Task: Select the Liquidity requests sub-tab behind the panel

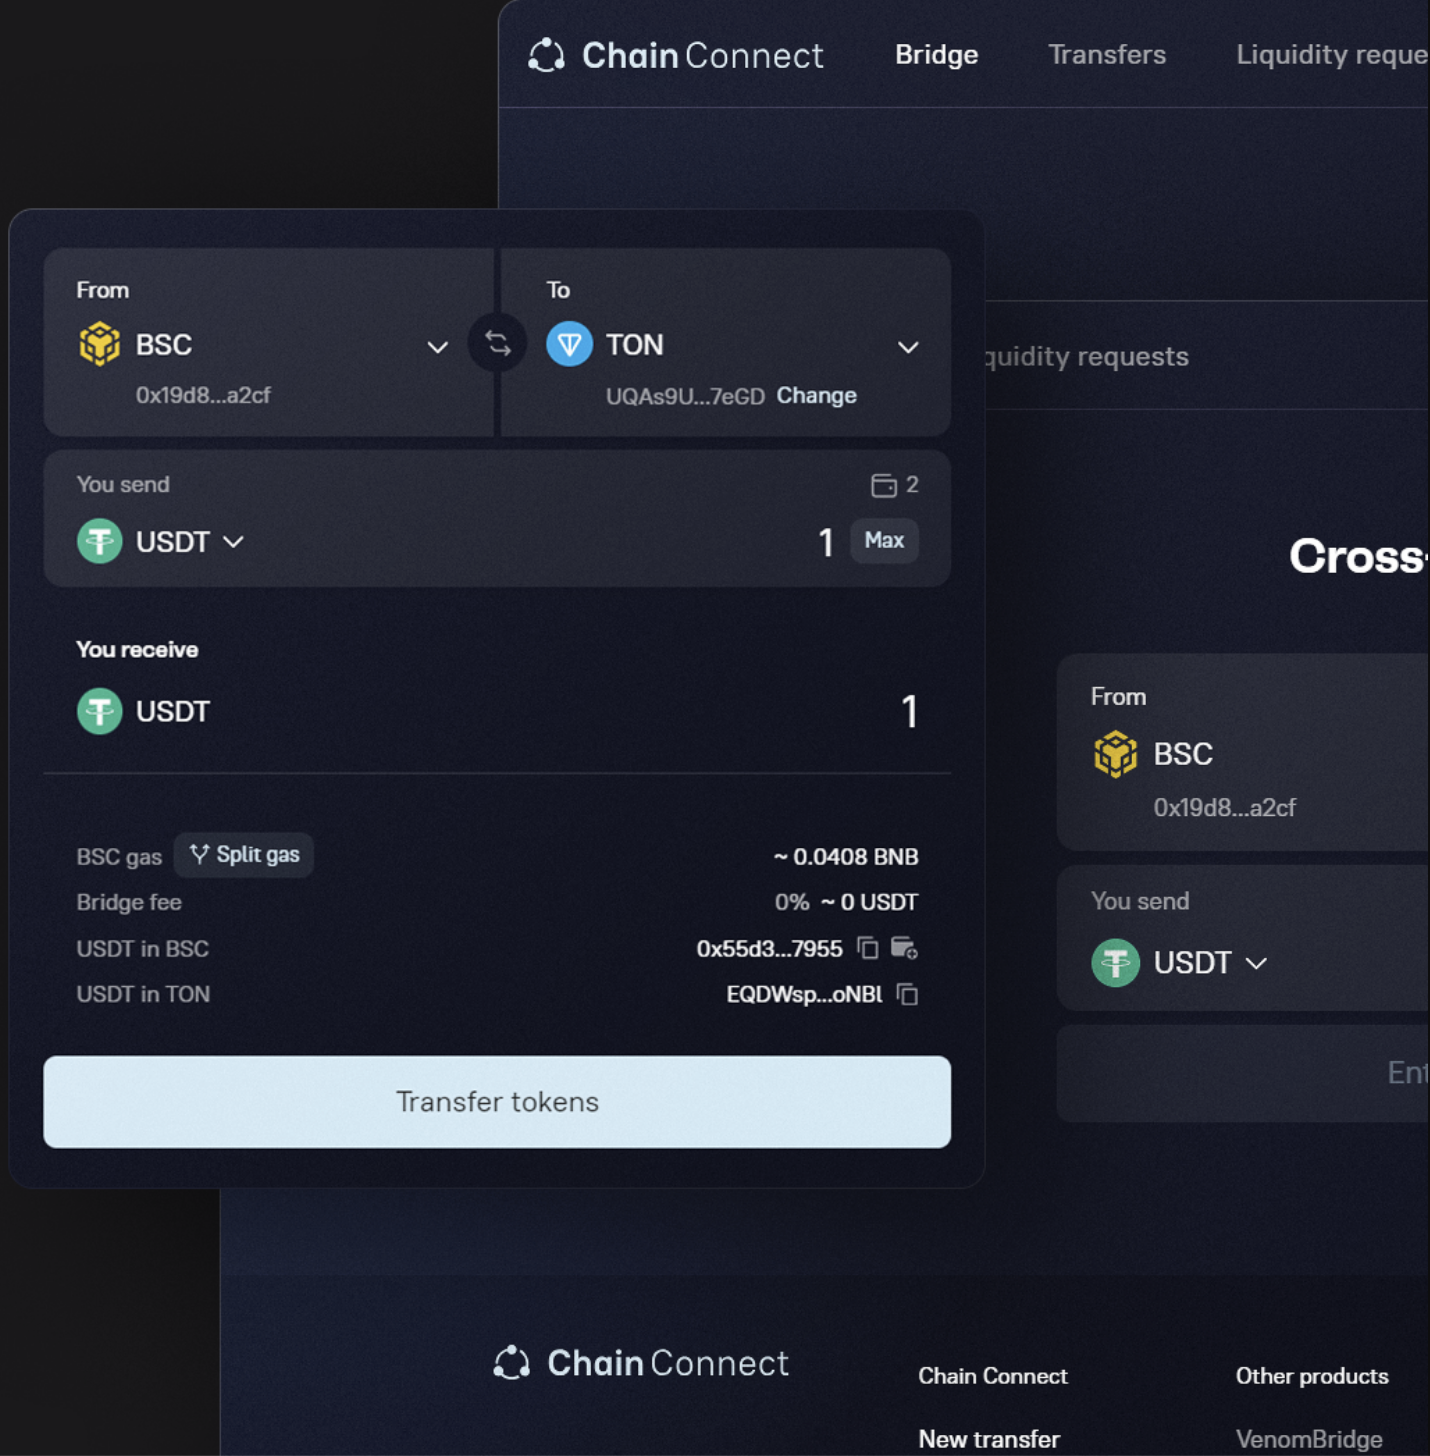Action: (1087, 357)
